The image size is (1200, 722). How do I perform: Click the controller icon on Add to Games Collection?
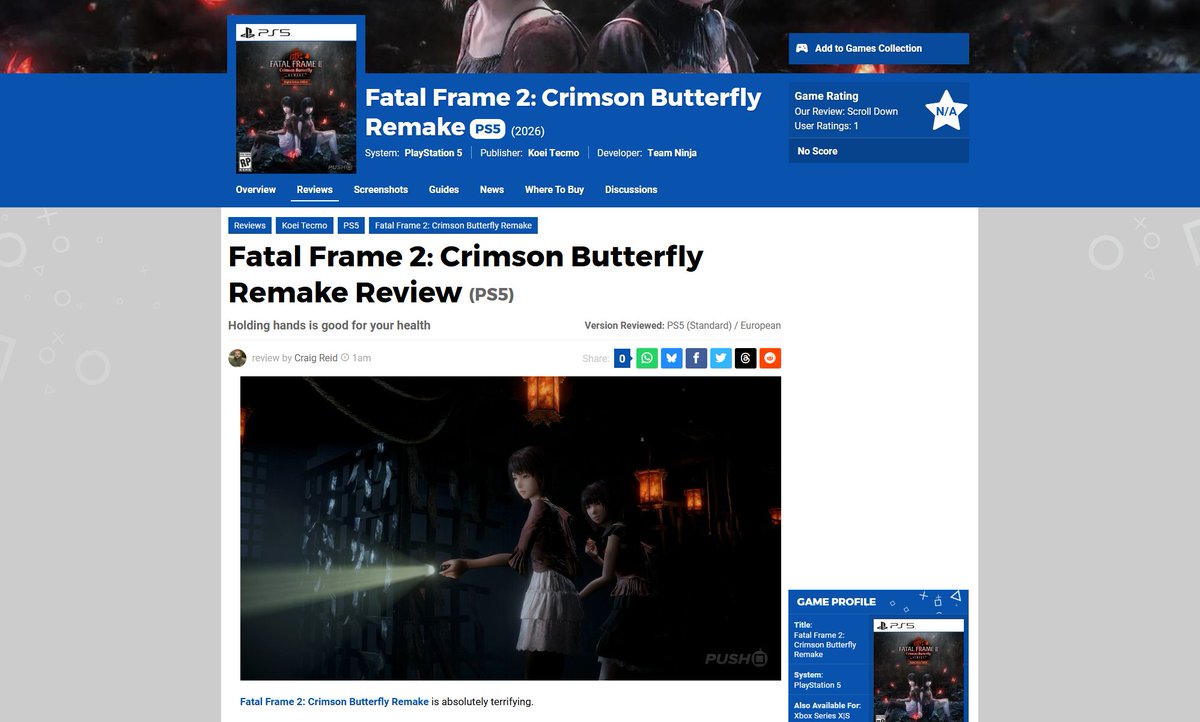tap(802, 48)
